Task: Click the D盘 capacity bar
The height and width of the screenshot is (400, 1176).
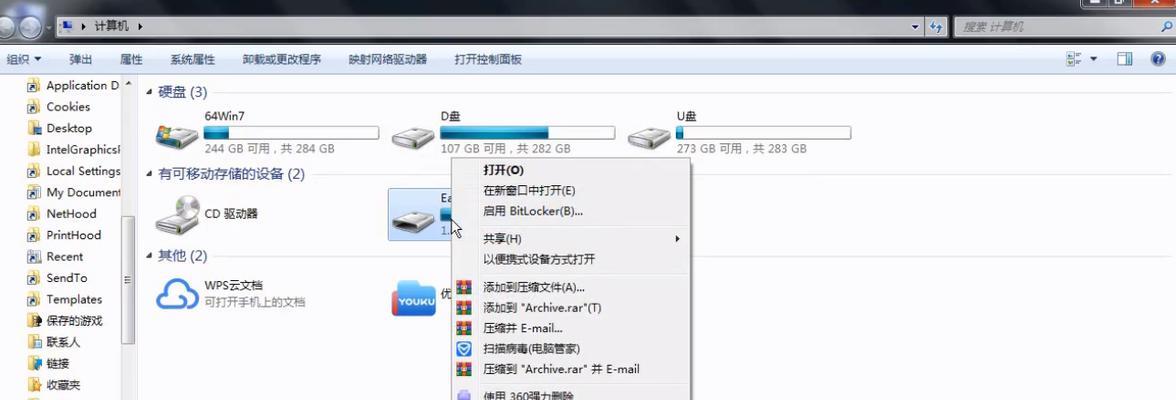Action: click(x=528, y=133)
